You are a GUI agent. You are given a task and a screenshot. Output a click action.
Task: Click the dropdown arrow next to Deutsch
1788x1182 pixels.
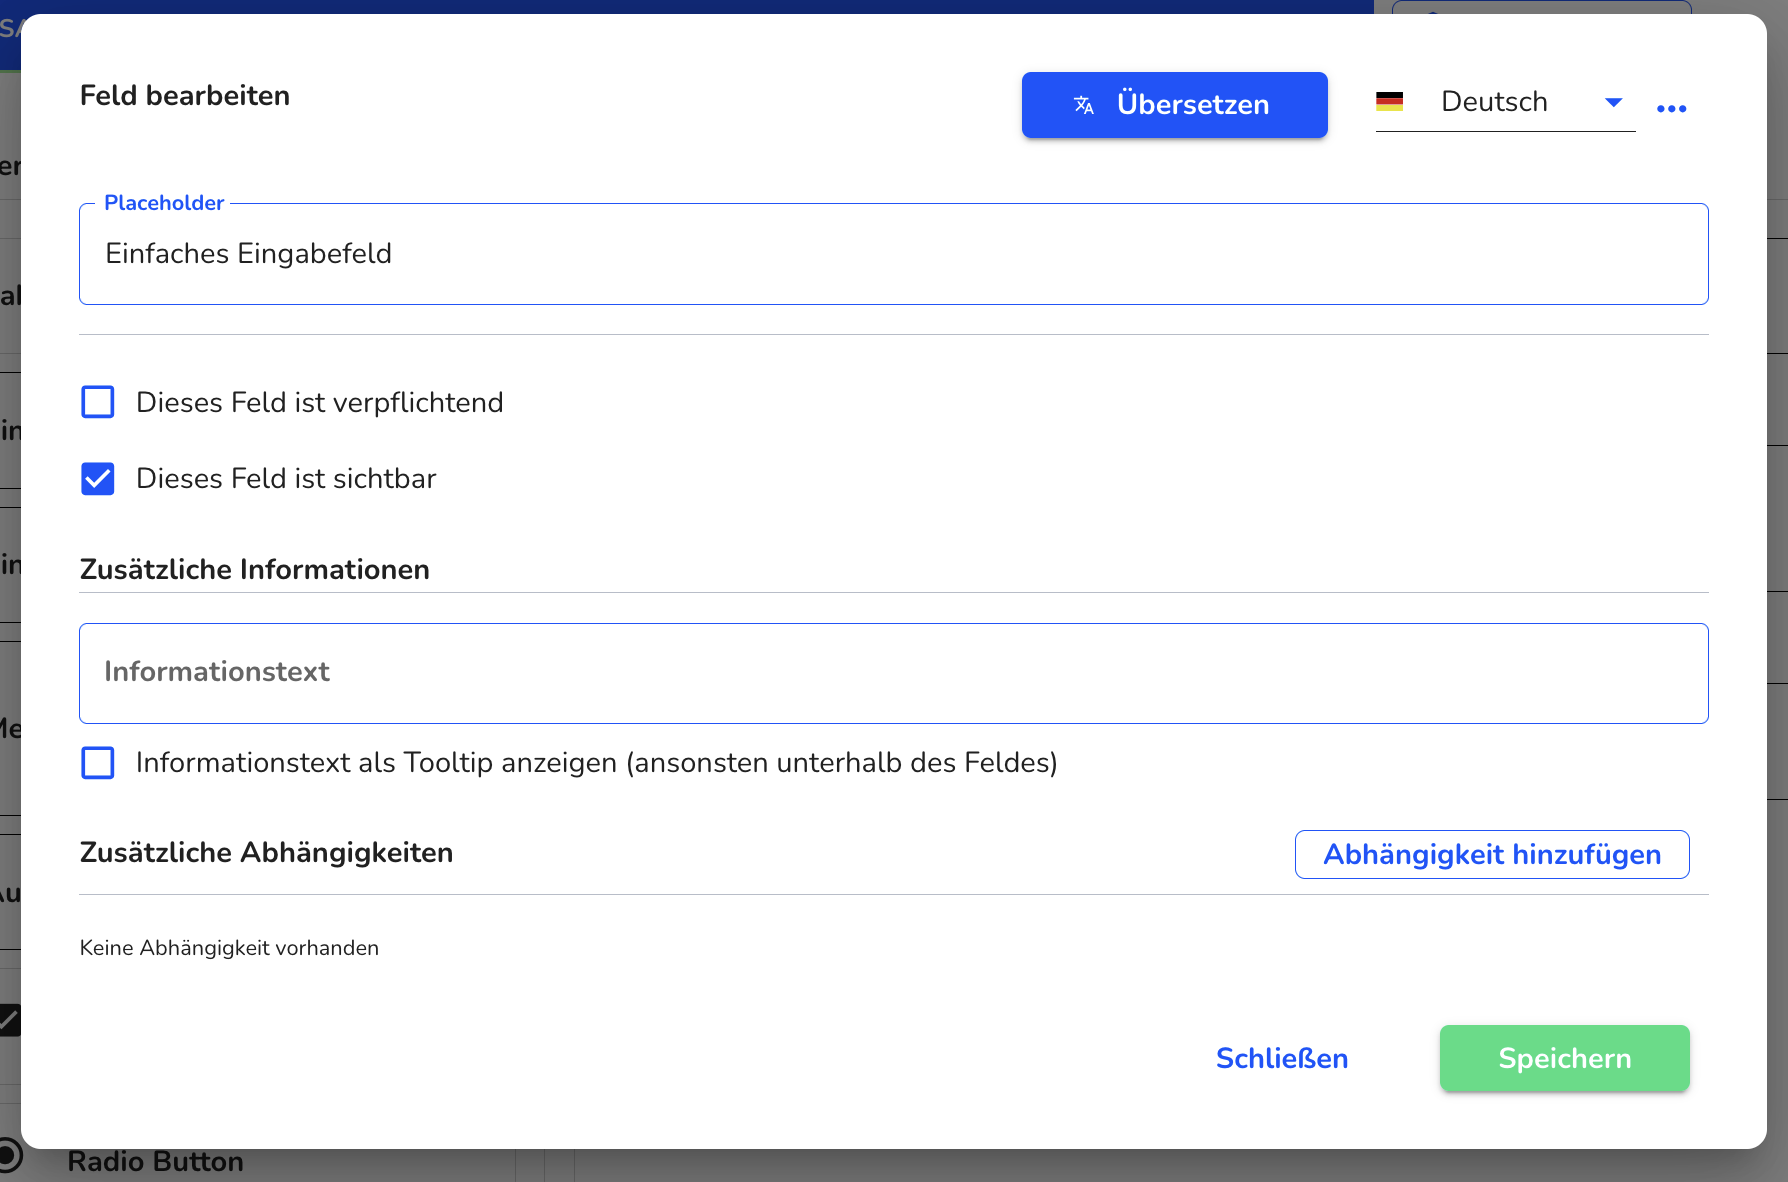(1613, 102)
